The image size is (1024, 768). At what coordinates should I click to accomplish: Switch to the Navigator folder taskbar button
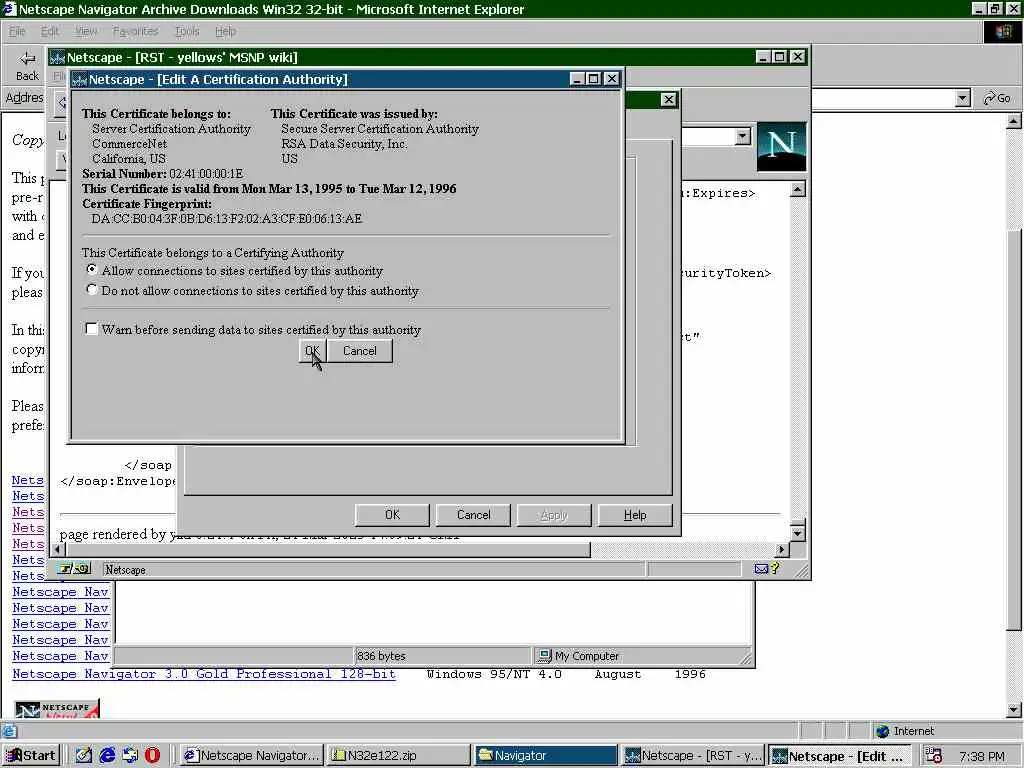(x=545, y=756)
